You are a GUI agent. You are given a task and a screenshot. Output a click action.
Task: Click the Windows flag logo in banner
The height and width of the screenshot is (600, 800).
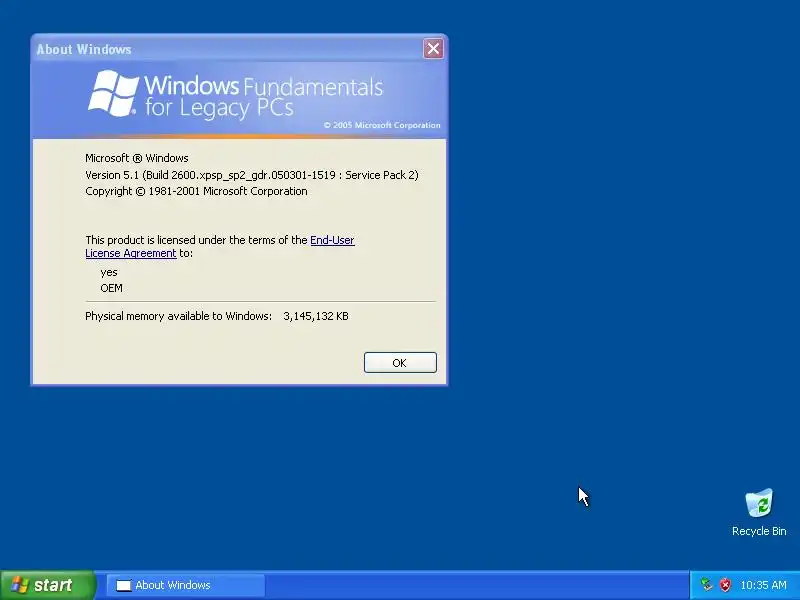click(x=113, y=93)
